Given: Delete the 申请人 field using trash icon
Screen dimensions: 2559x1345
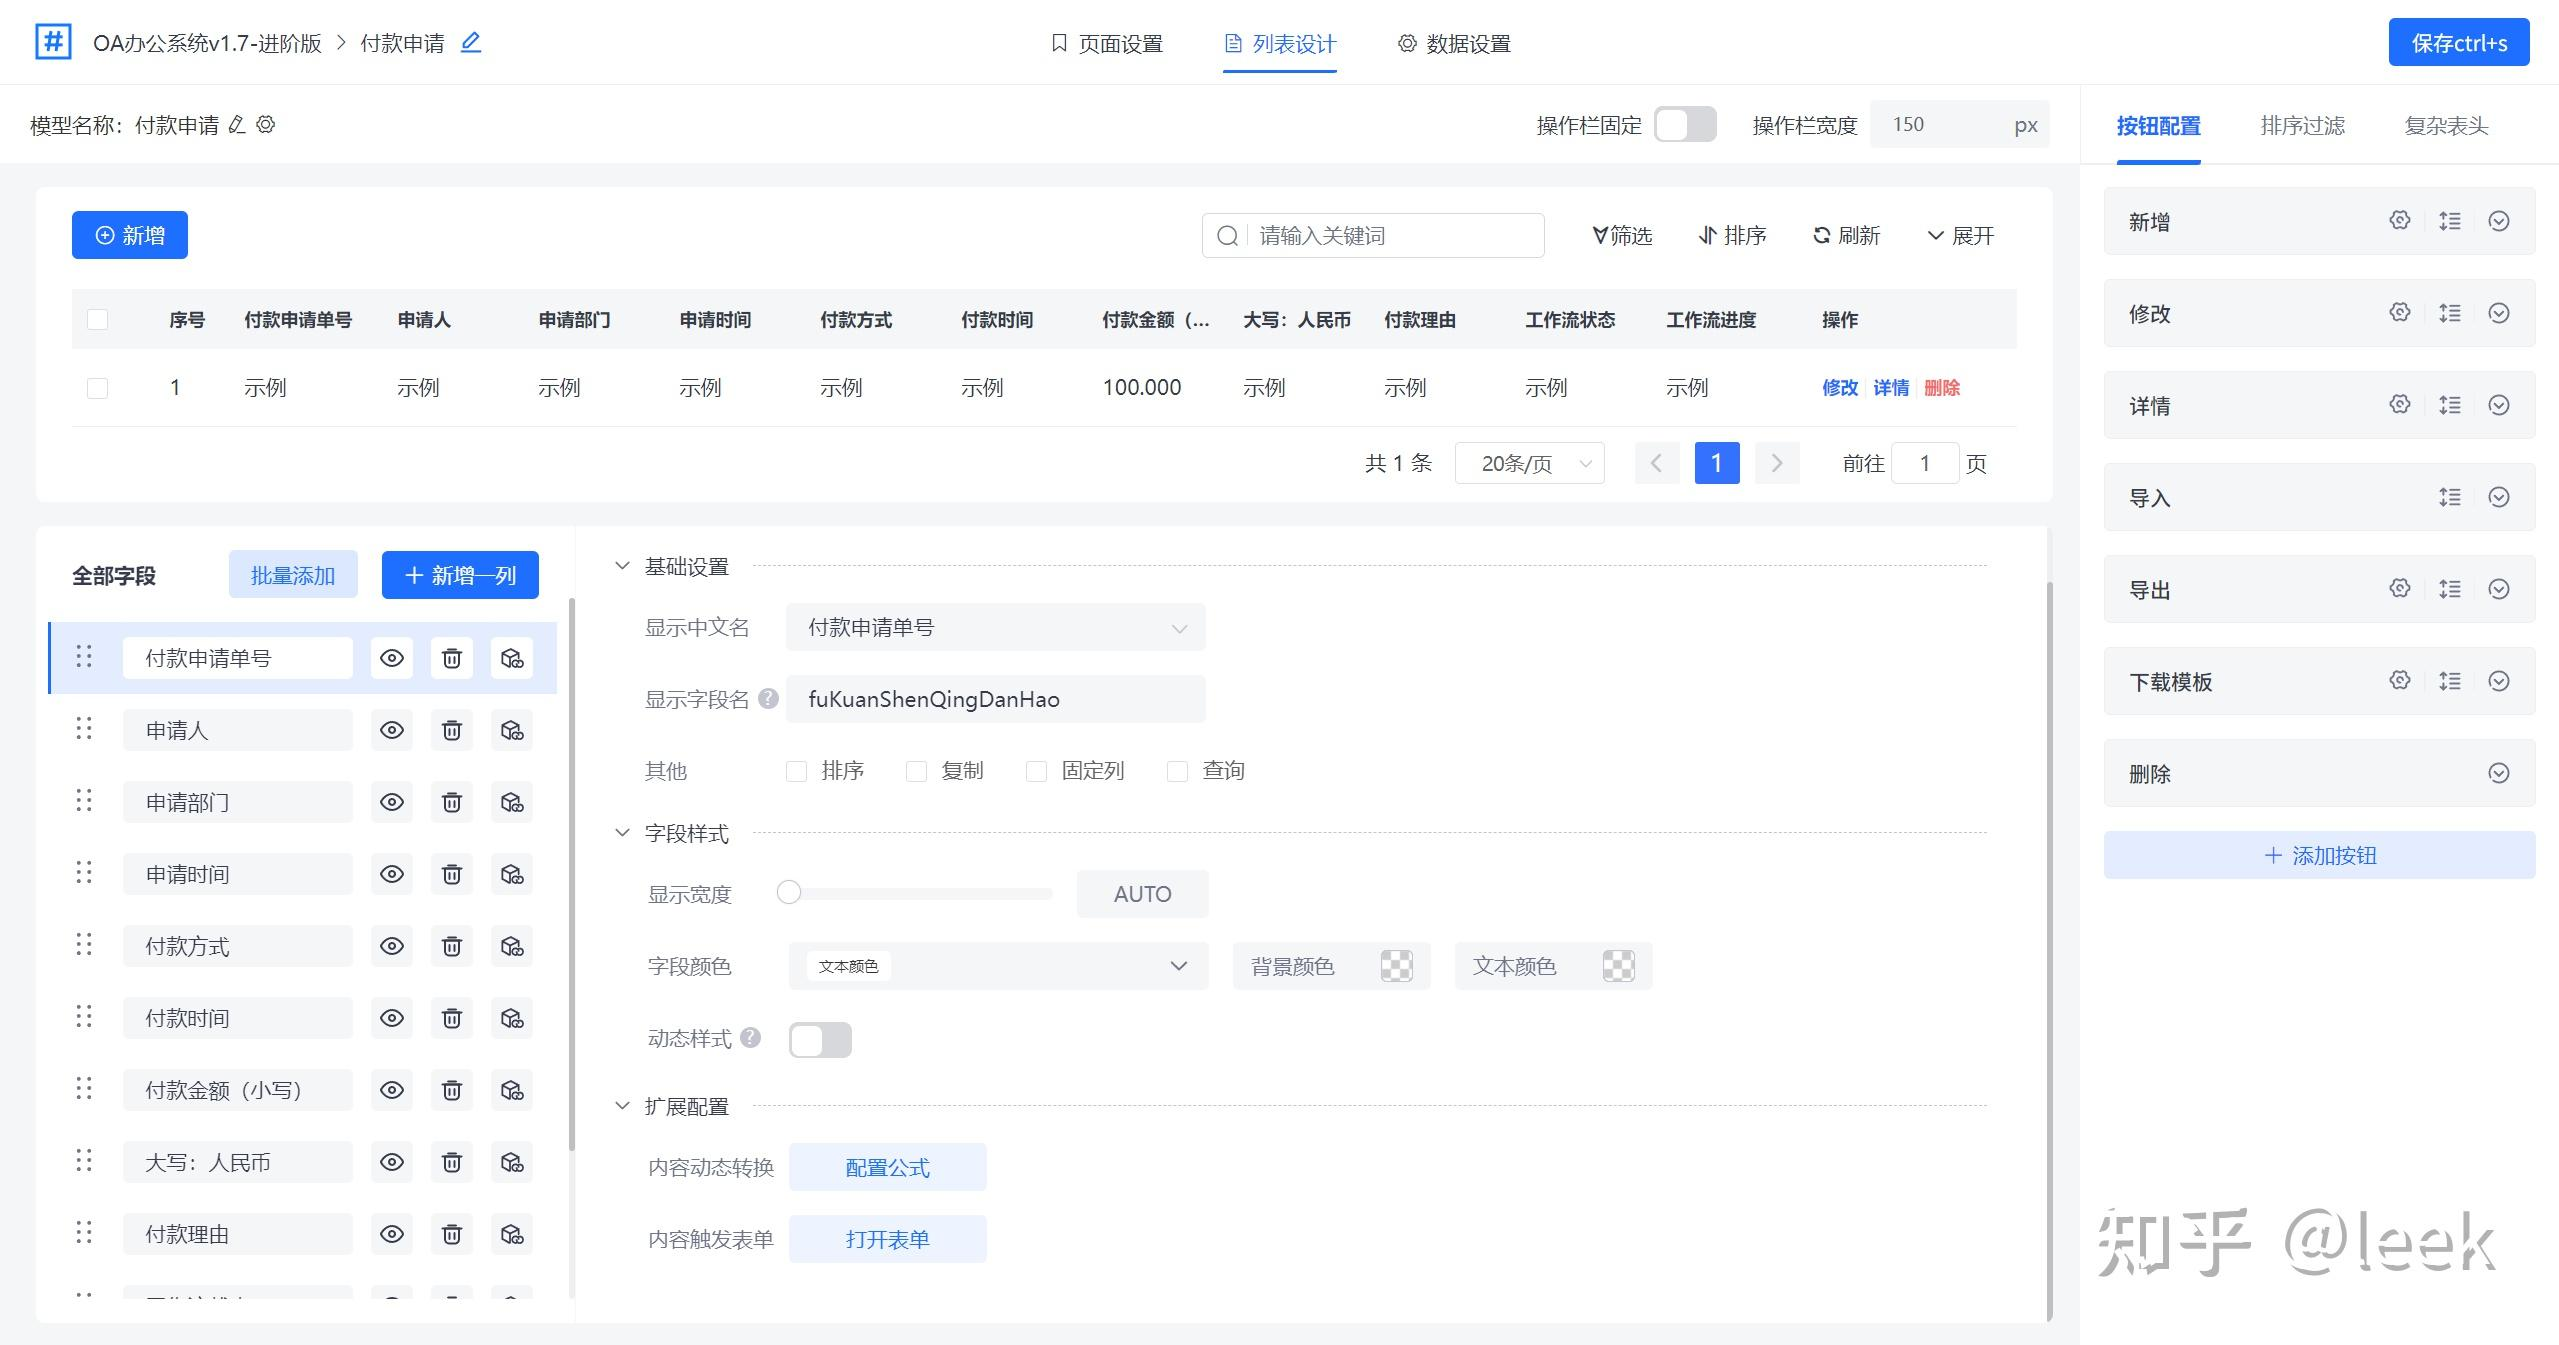Looking at the screenshot, I should pos(452,730).
